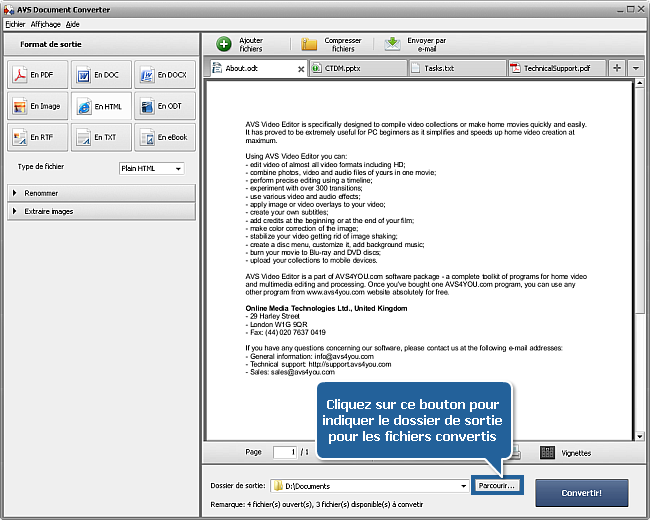Click the green Ajouter fichiers plus icon
The height and width of the screenshot is (520, 650).
coord(224,44)
